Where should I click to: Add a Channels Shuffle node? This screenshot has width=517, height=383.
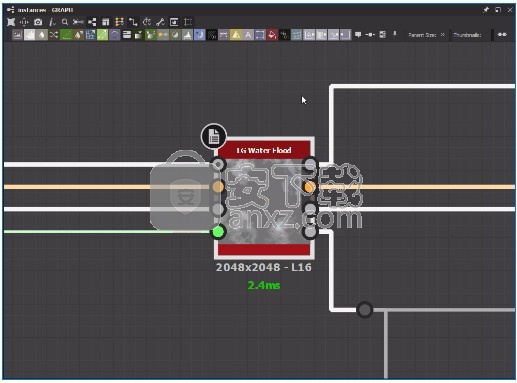pyautogui.click(x=54, y=35)
